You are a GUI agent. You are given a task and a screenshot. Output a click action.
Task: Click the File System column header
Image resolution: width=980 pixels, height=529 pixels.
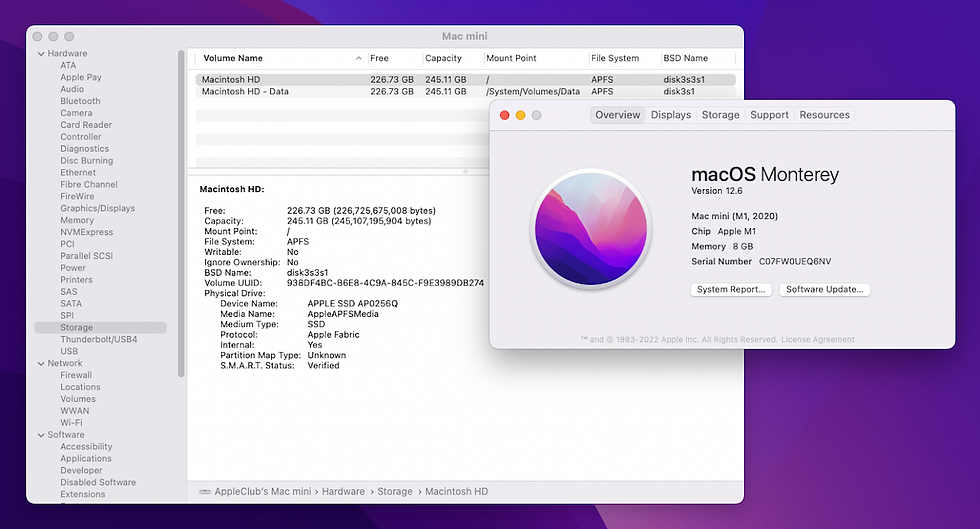[615, 58]
